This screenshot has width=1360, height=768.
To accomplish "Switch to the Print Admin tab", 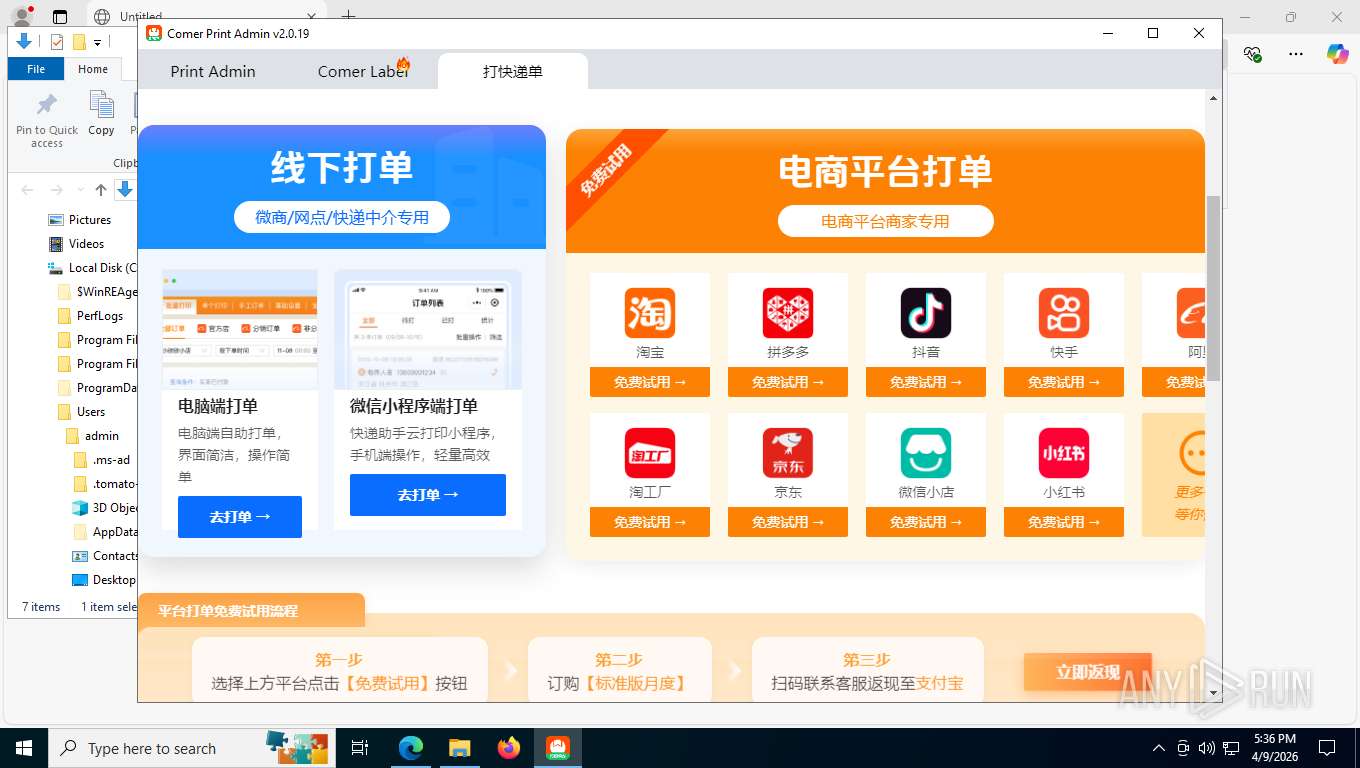I will (213, 71).
